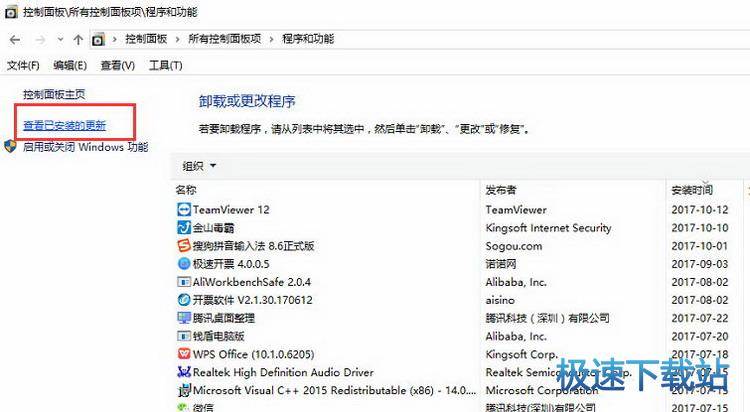Viewport: 750px width, 412px height.
Task: Click the WPS Office program icon
Action: (x=184, y=354)
